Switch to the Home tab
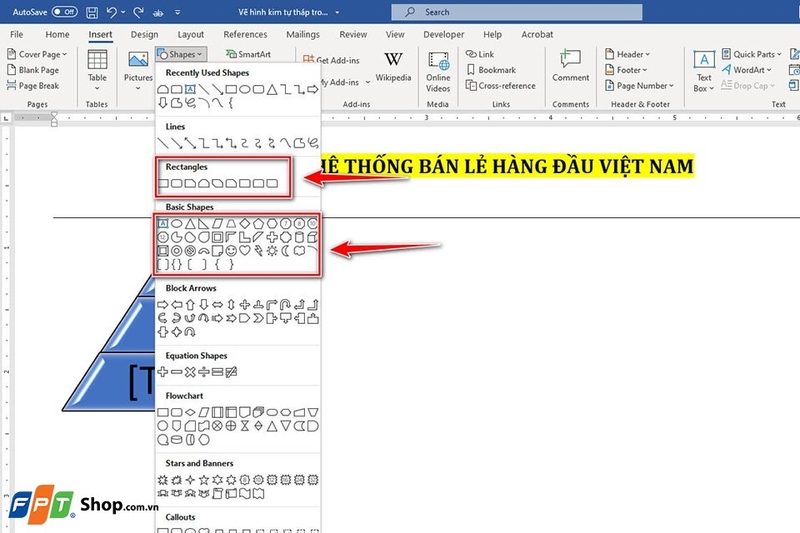800x533 pixels. (x=57, y=34)
